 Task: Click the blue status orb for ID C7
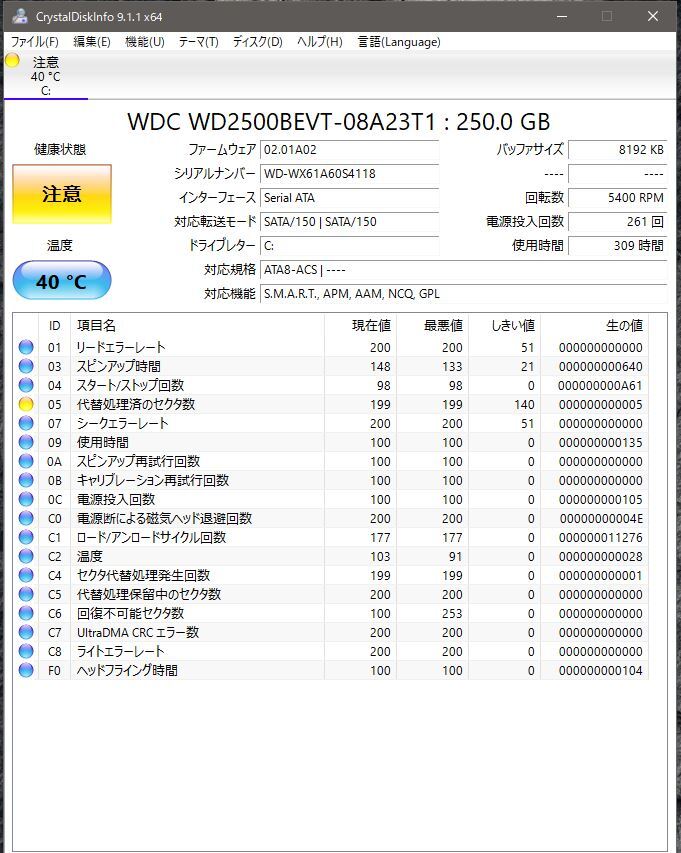point(26,633)
